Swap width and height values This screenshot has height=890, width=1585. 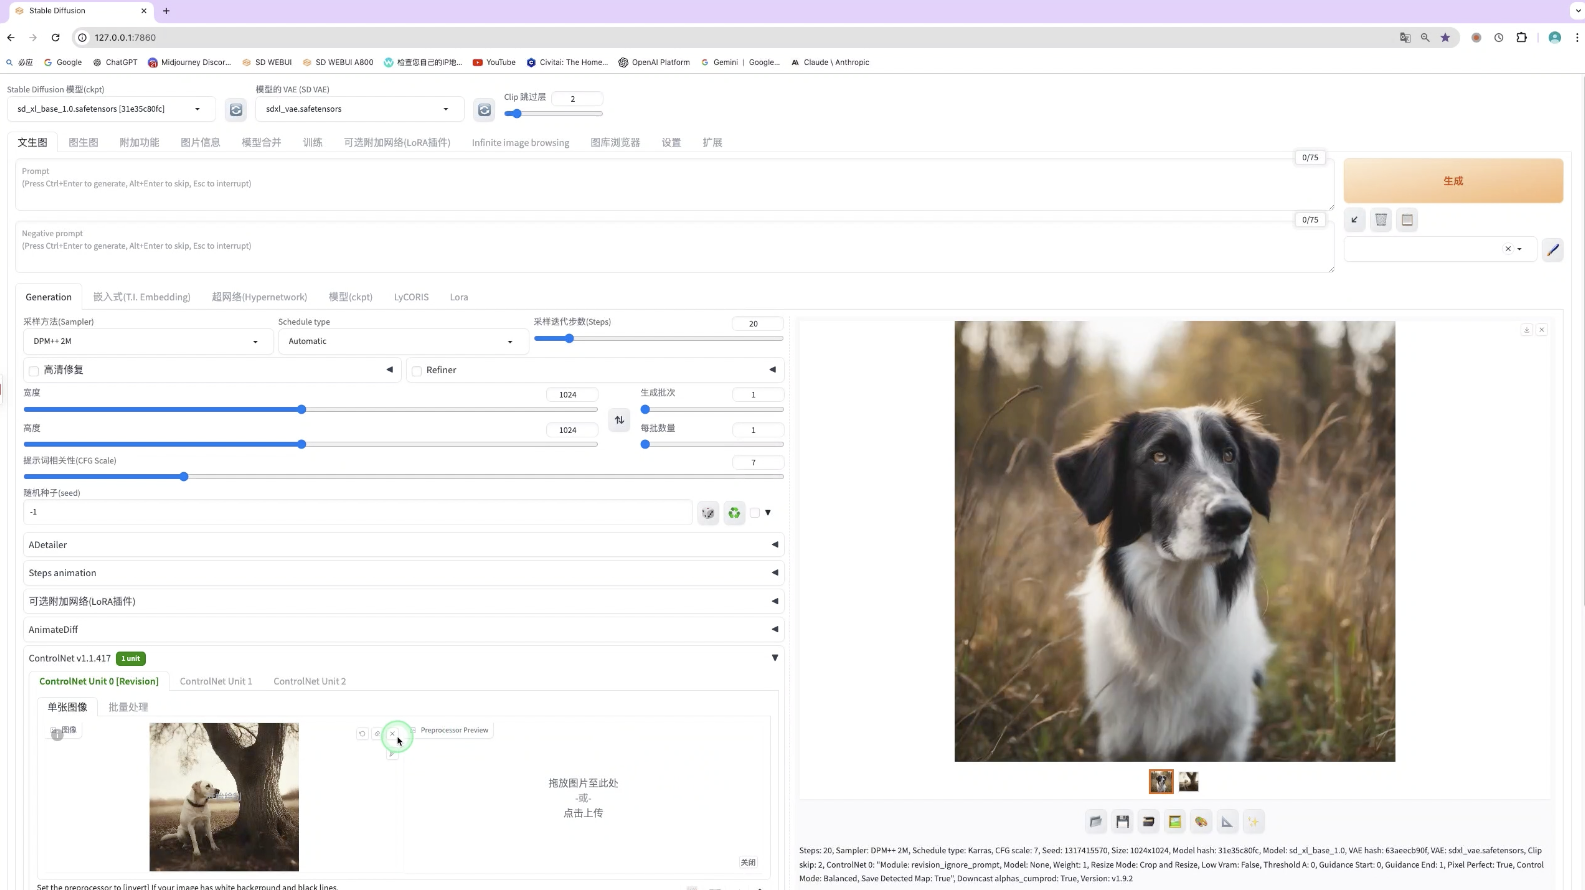tap(619, 420)
